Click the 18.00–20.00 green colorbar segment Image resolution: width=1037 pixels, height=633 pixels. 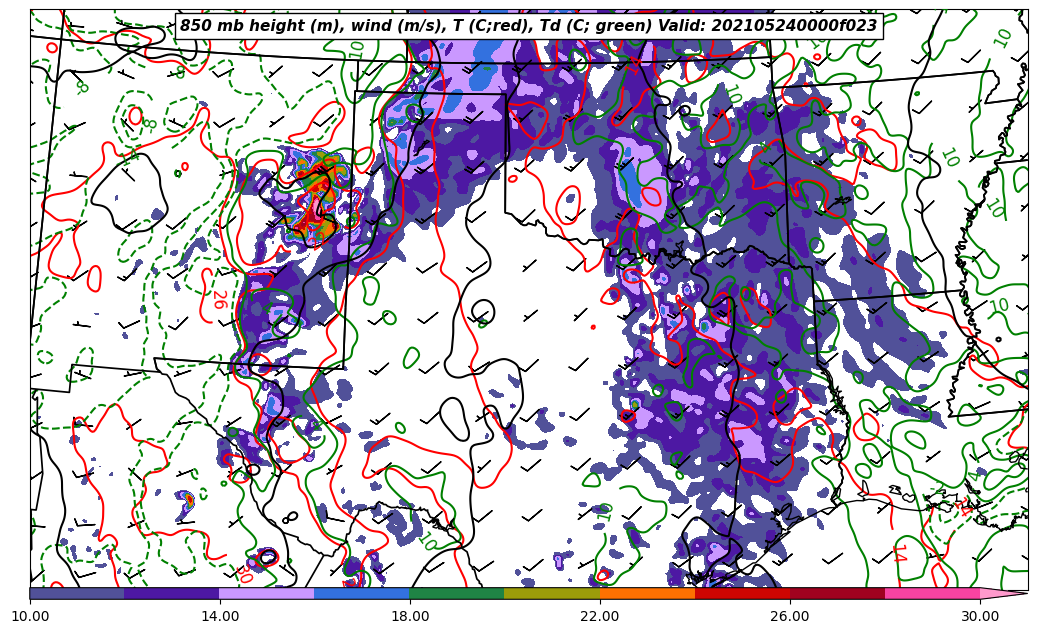click(x=457, y=593)
